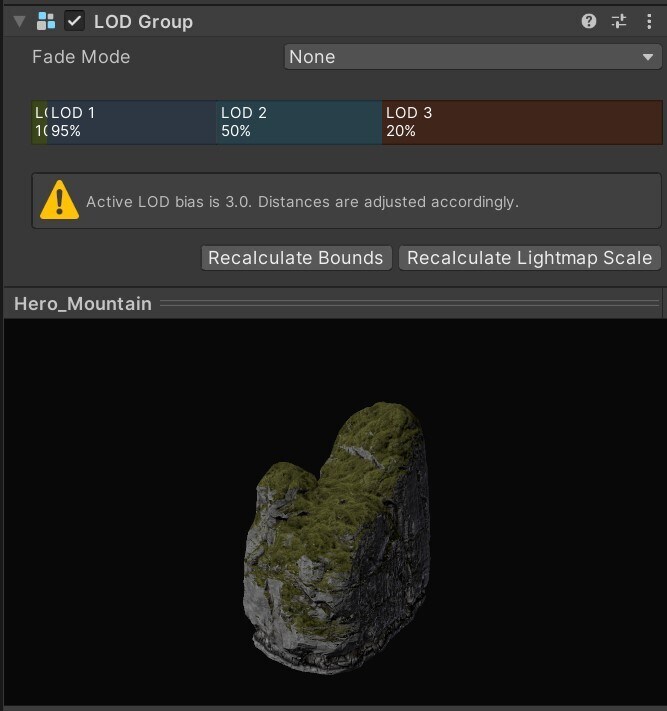Select the LOD 3 20% segment
This screenshot has width=667, height=711.
522,122
